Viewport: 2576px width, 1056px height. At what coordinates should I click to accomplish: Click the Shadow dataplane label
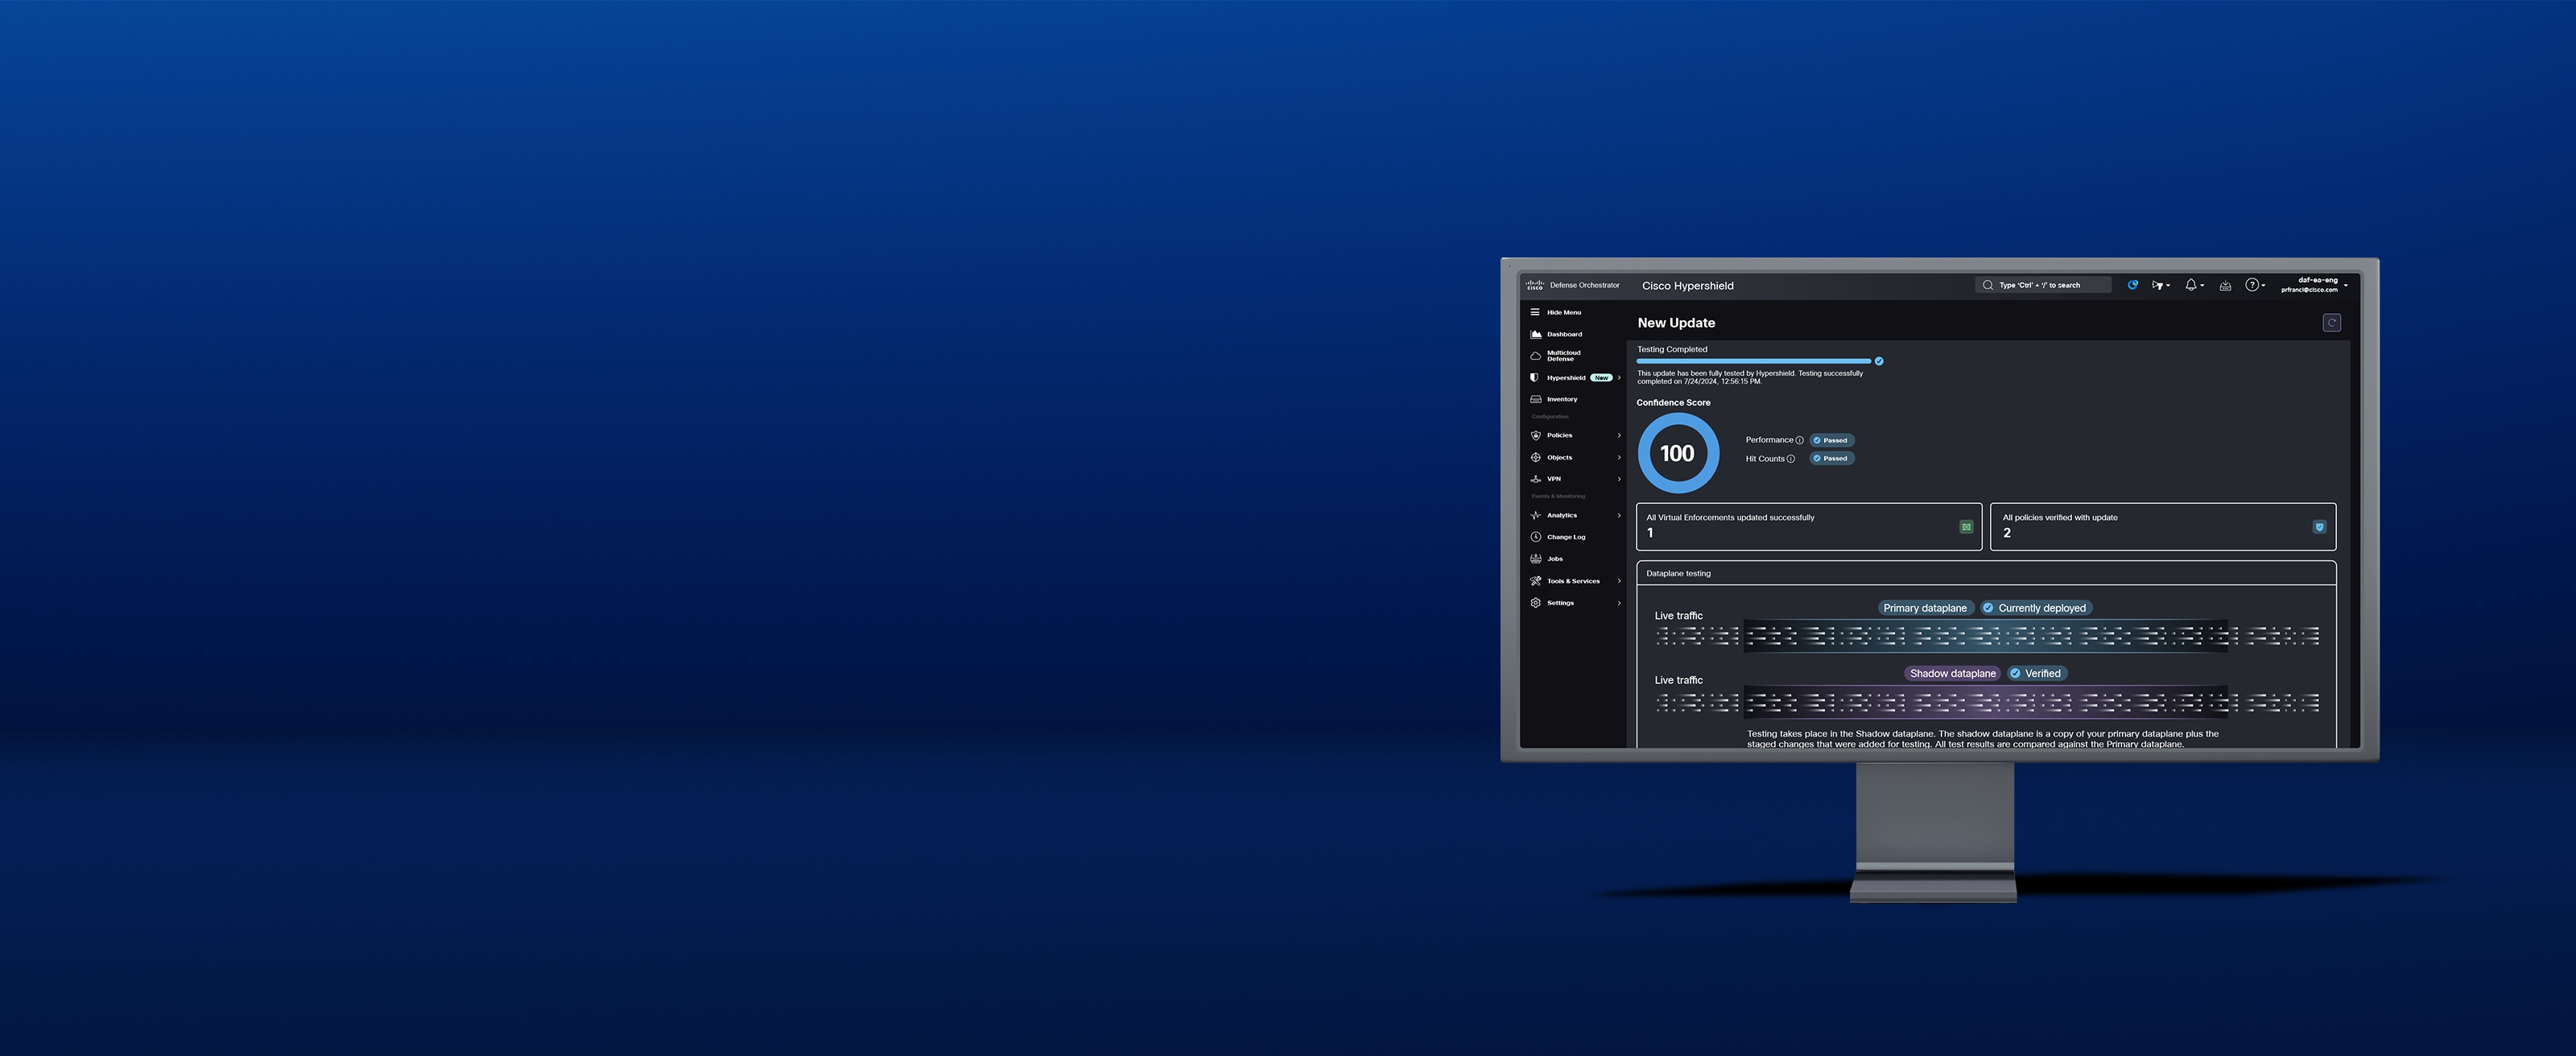[1952, 673]
